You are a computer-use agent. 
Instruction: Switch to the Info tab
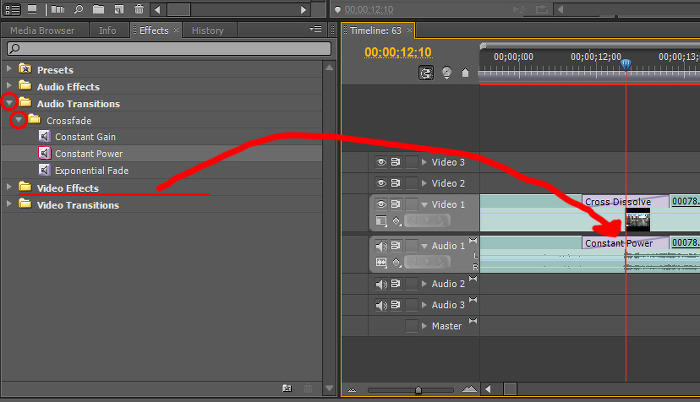[x=108, y=30]
